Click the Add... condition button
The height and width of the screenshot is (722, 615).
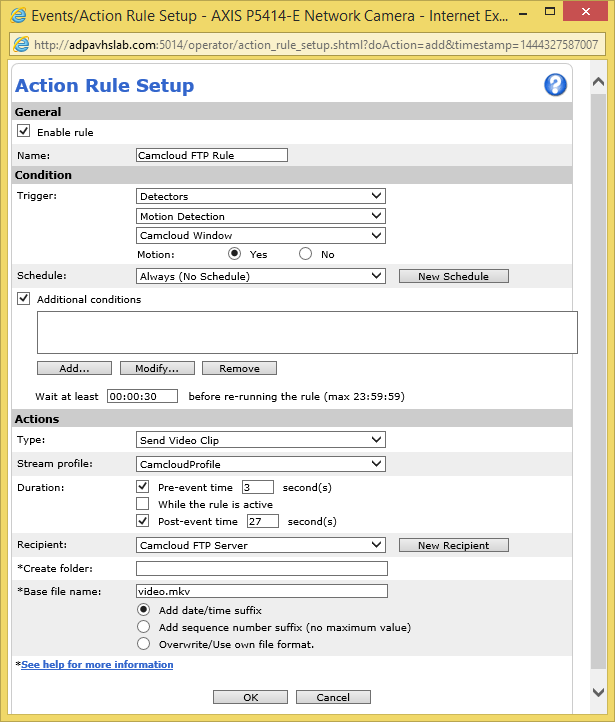[74, 368]
